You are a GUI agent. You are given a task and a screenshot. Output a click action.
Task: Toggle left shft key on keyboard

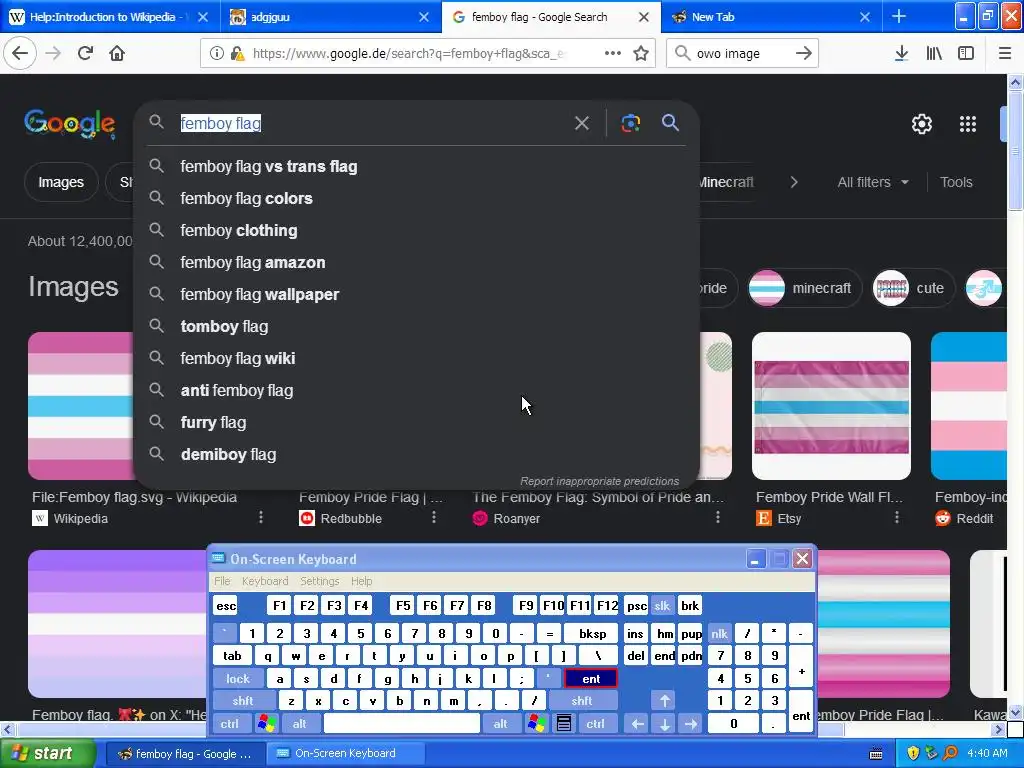242,701
